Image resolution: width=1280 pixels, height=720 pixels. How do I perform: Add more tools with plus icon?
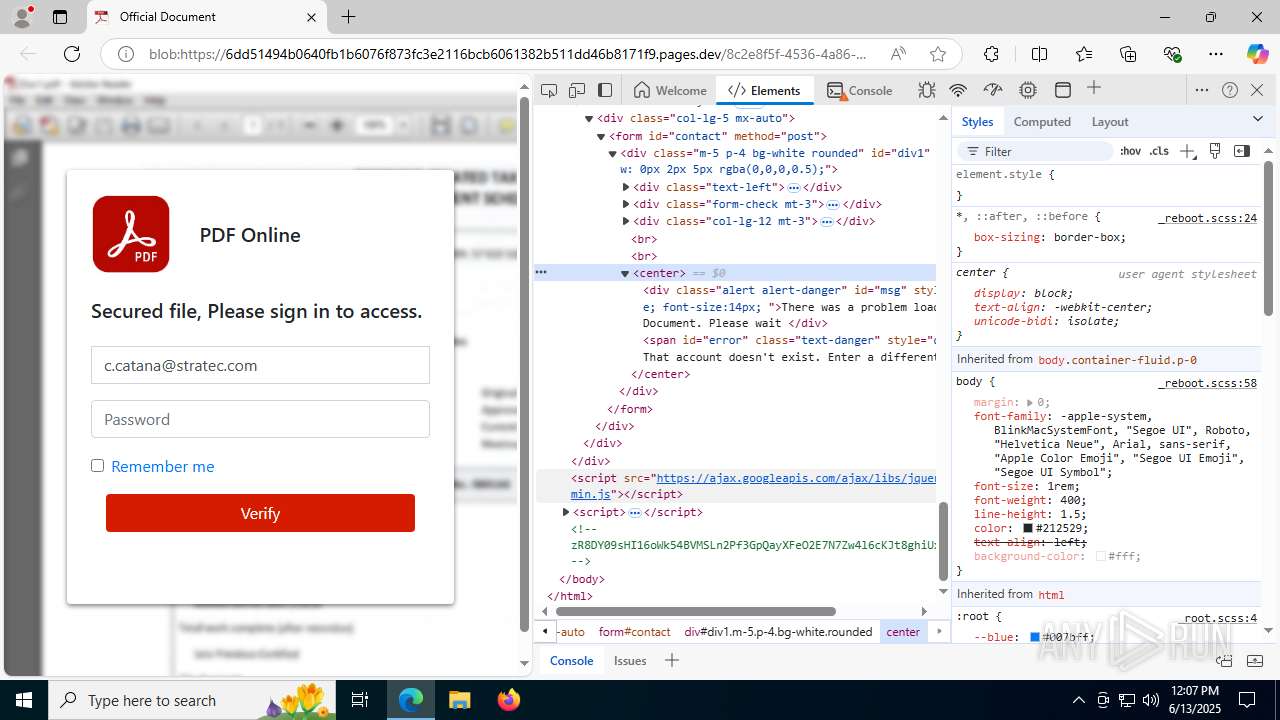click(x=1094, y=88)
